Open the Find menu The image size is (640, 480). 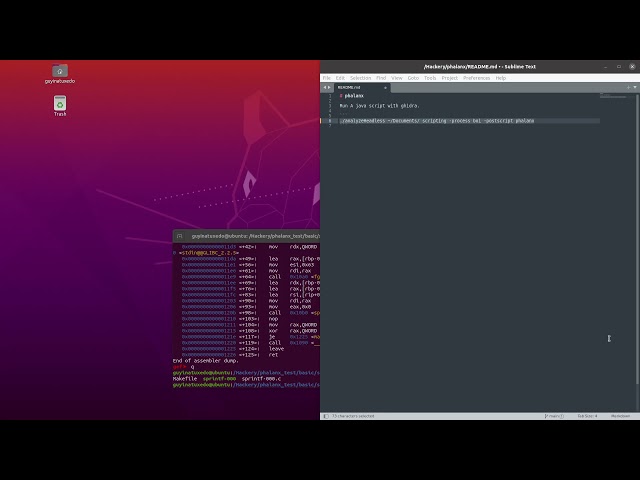[x=381, y=78]
